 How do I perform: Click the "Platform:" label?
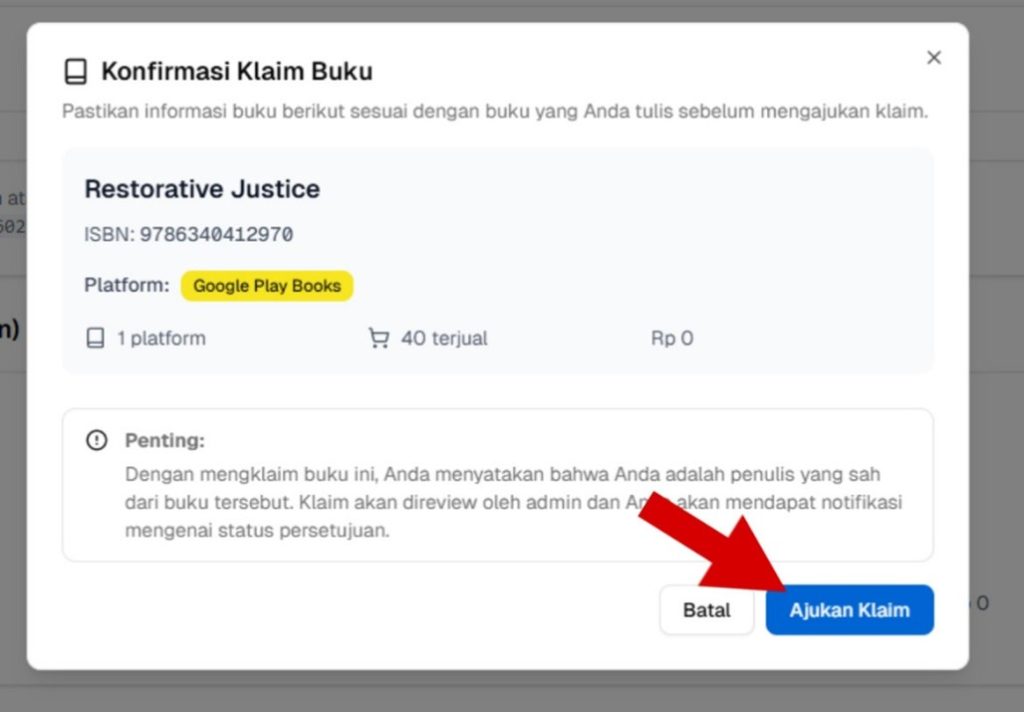tap(127, 286)
